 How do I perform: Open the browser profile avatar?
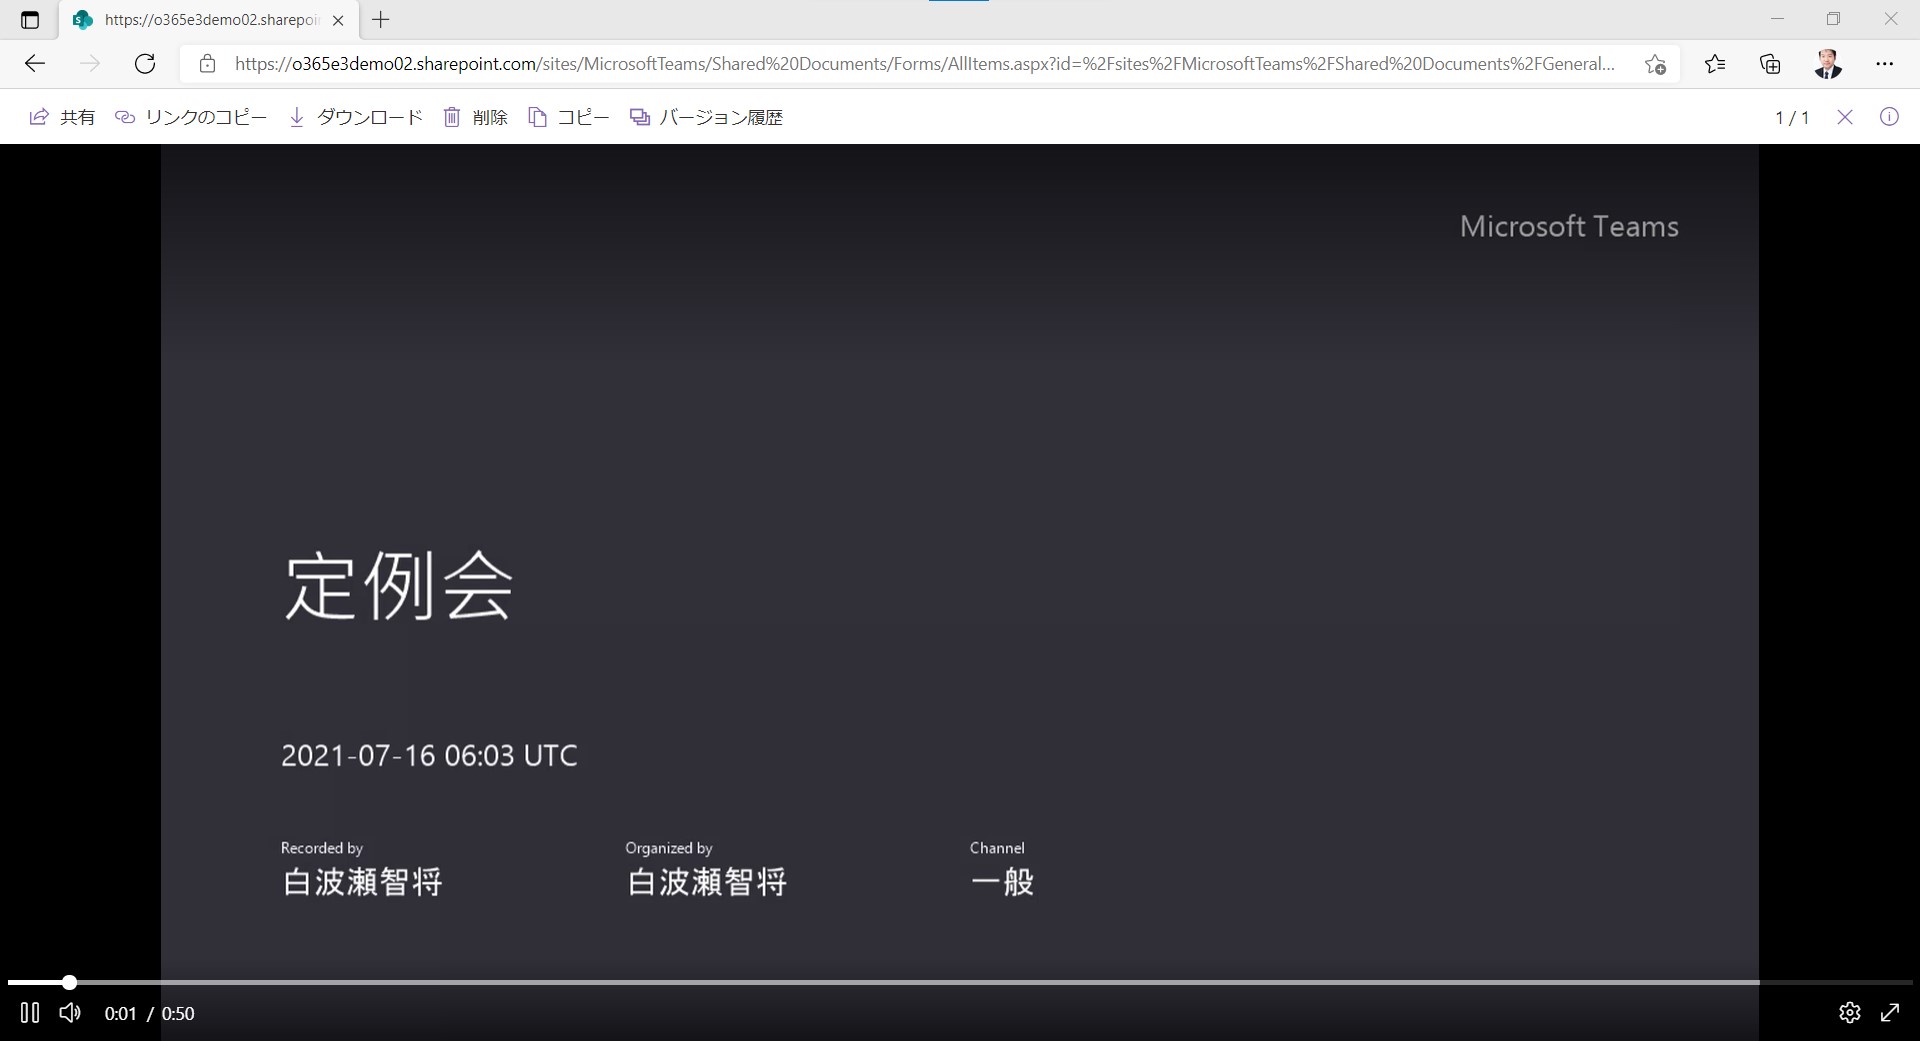(1828, 64)
